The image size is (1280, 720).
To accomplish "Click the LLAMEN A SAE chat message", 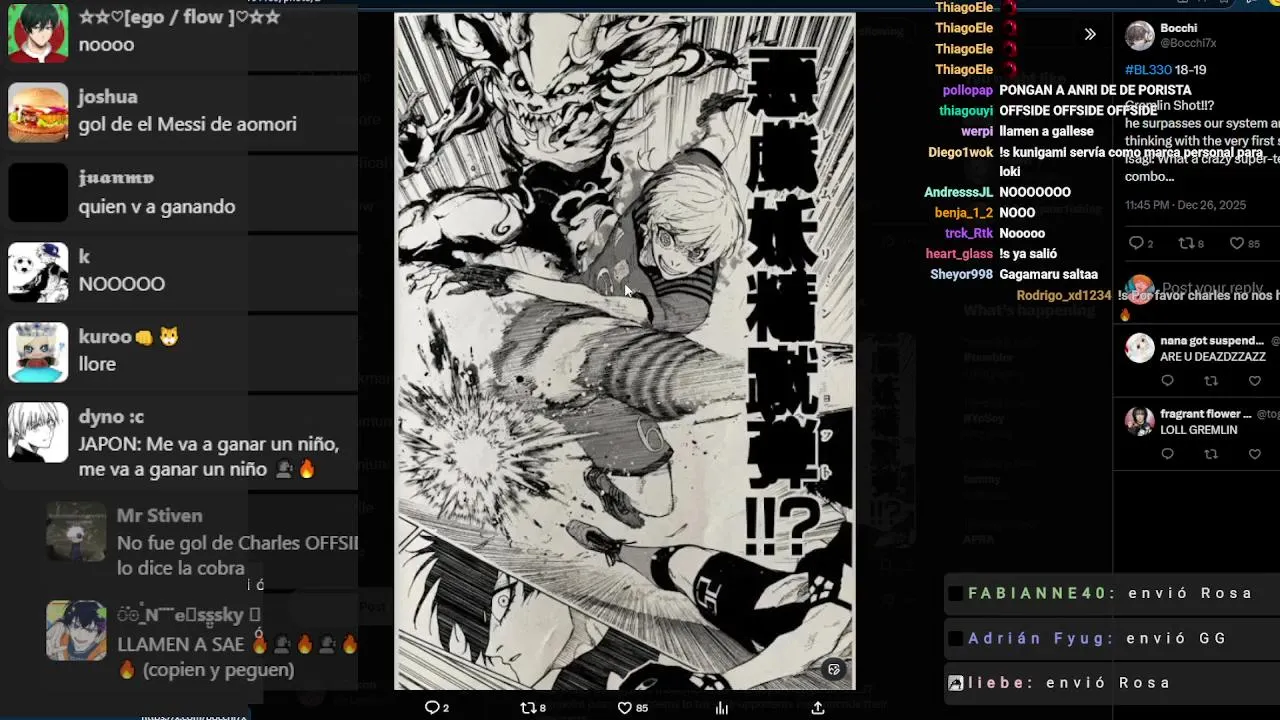I will coord(237,657).
